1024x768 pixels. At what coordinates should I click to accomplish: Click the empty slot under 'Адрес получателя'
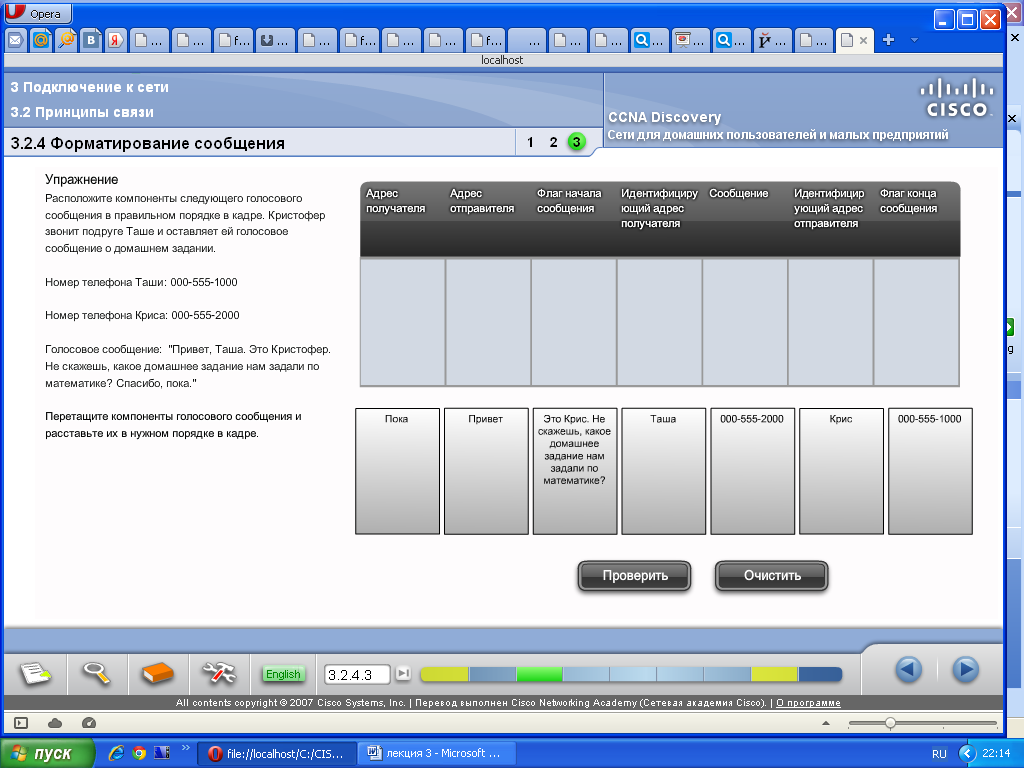(x=403, y=322)
